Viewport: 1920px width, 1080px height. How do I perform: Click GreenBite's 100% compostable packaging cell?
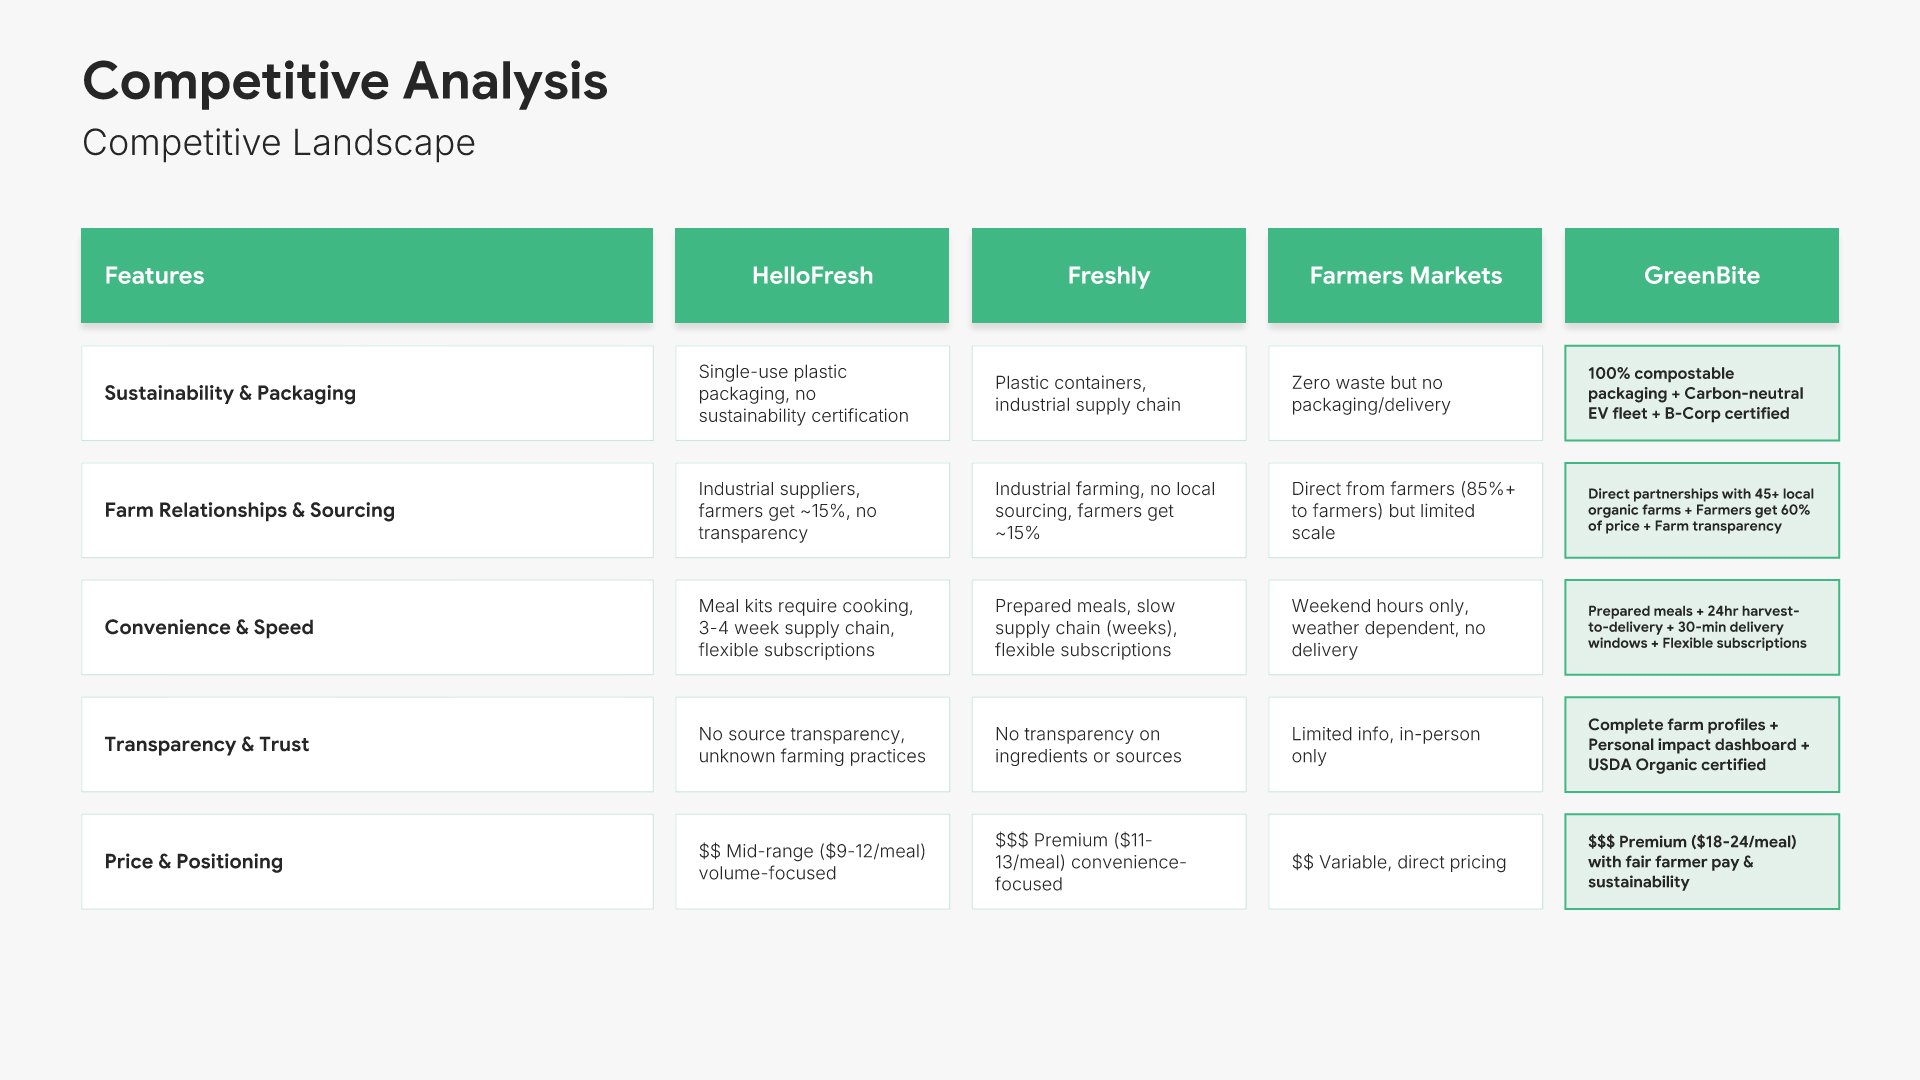pos(1701,393)
